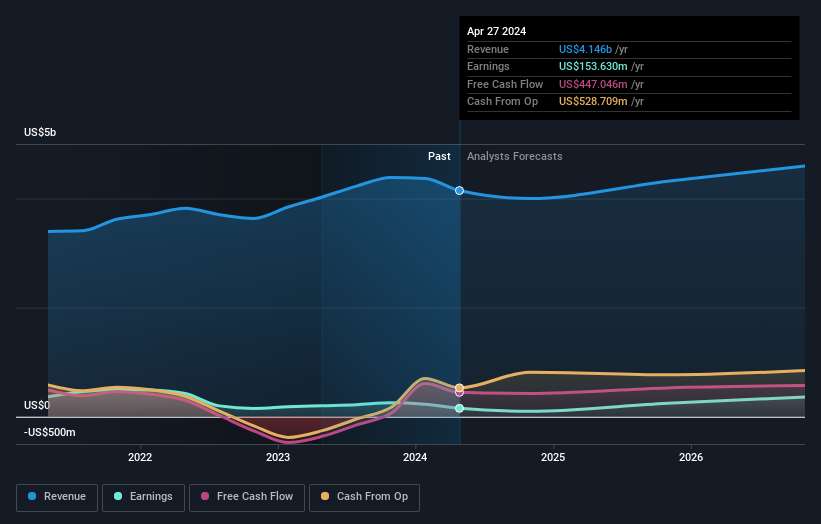Click the US$153.630m earnings value

pos(593,66)
